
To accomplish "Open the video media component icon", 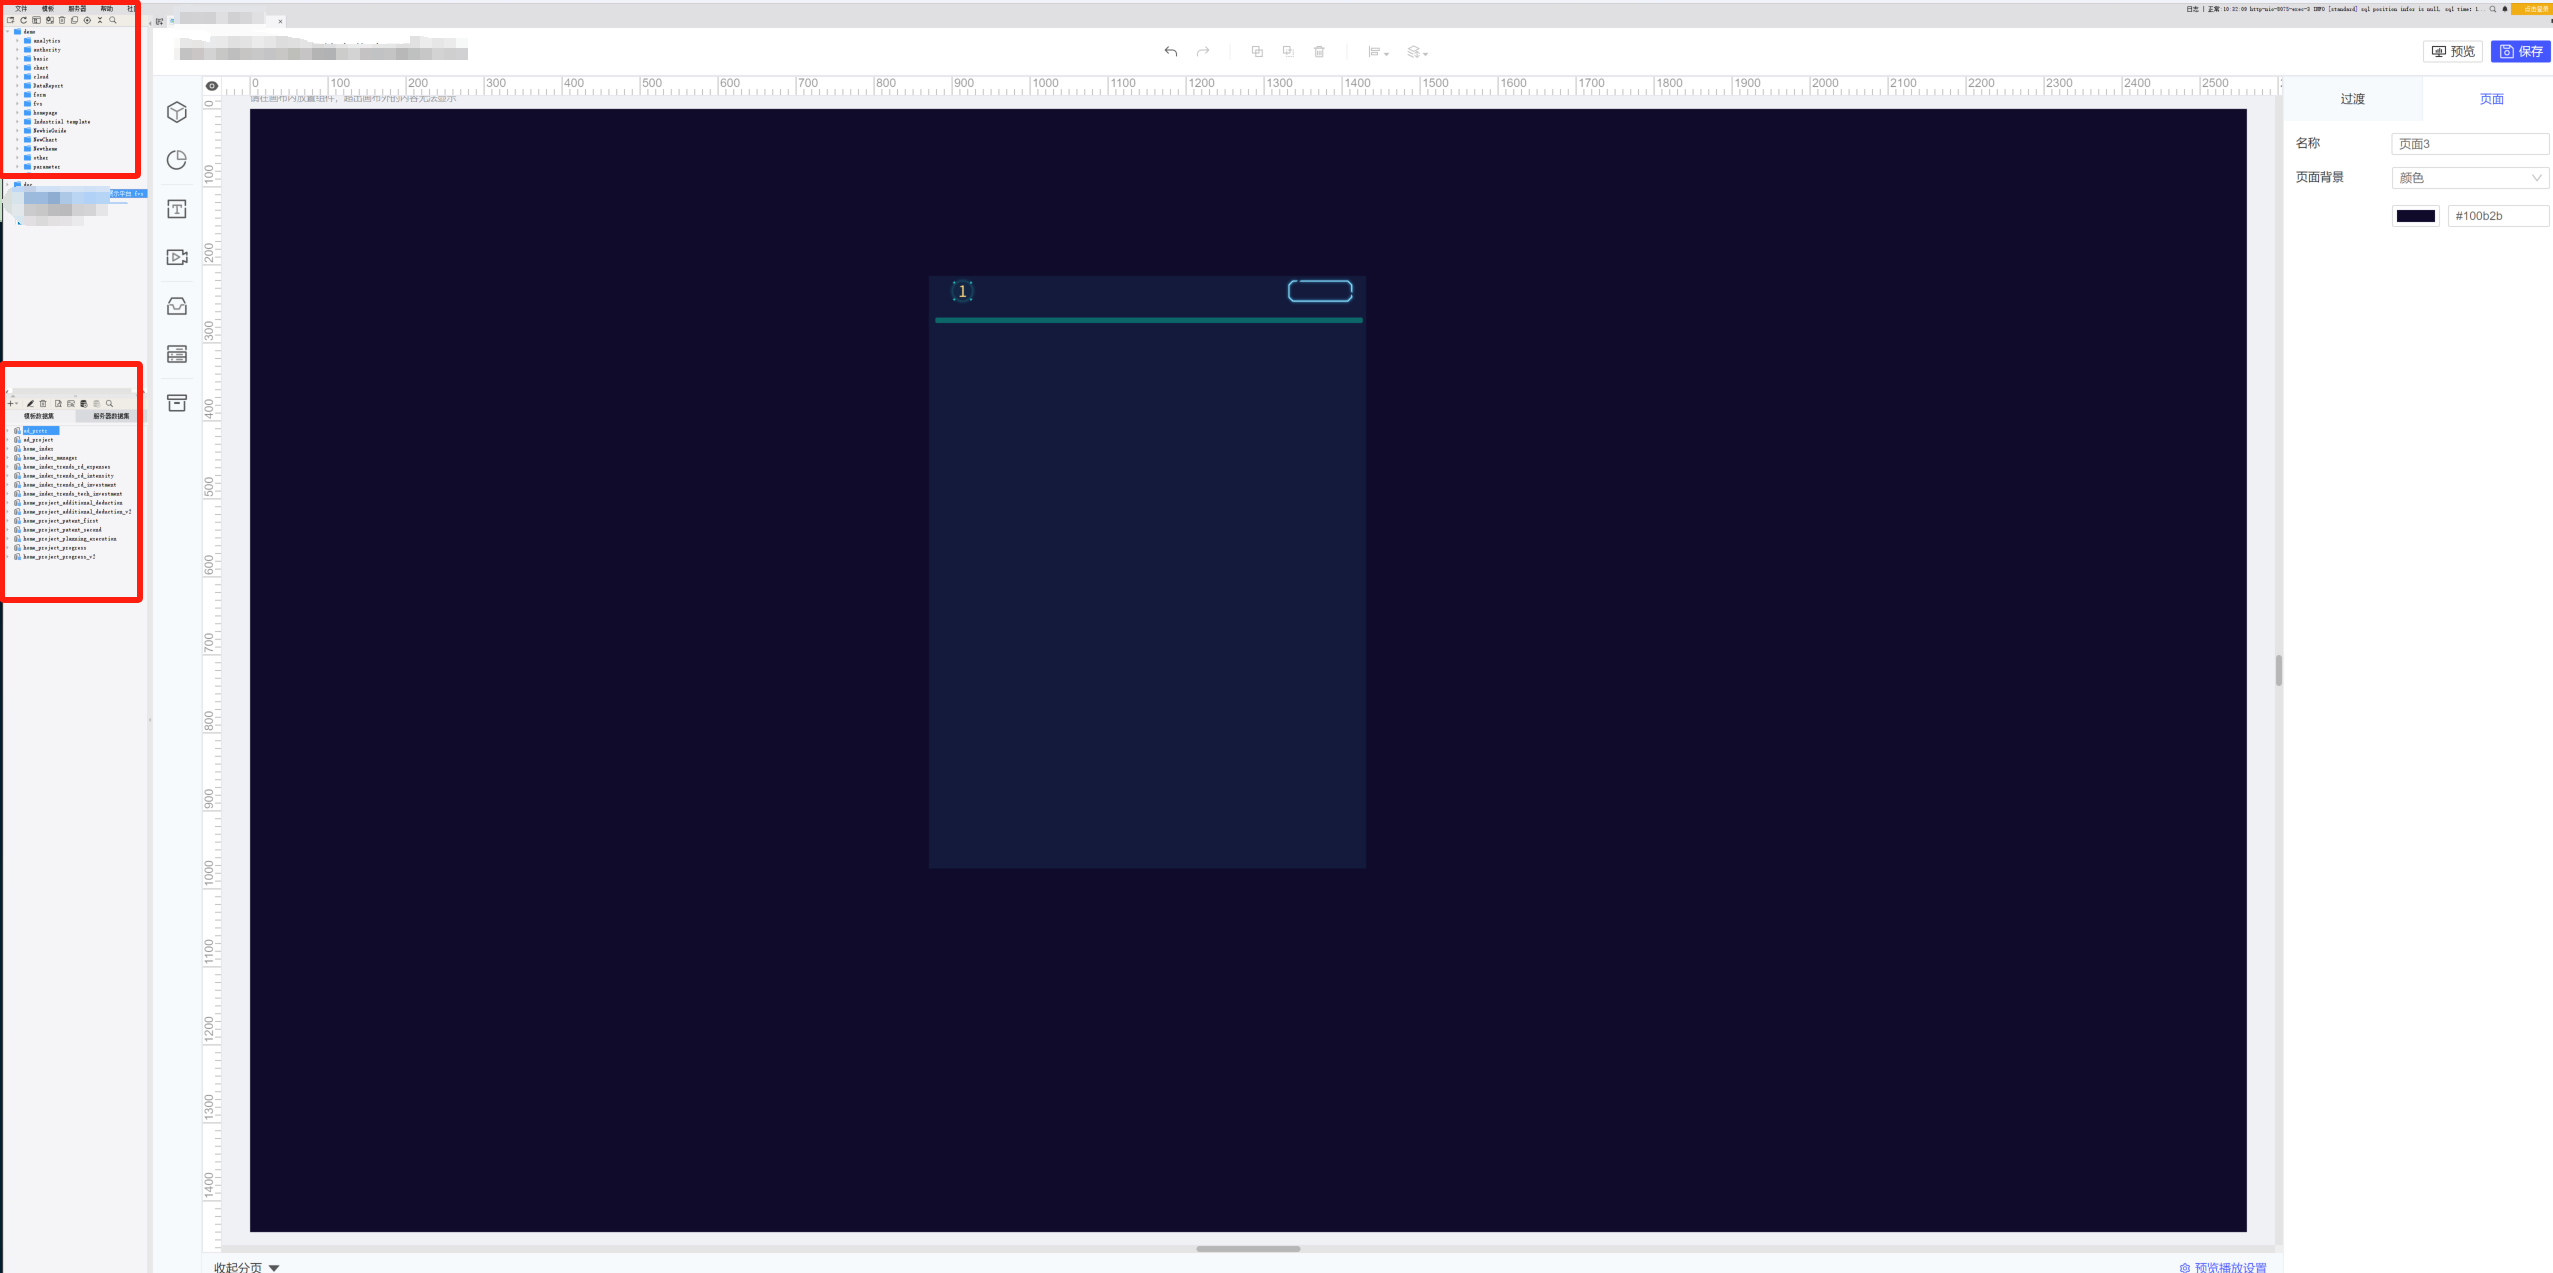I will (x=177, y=257).
